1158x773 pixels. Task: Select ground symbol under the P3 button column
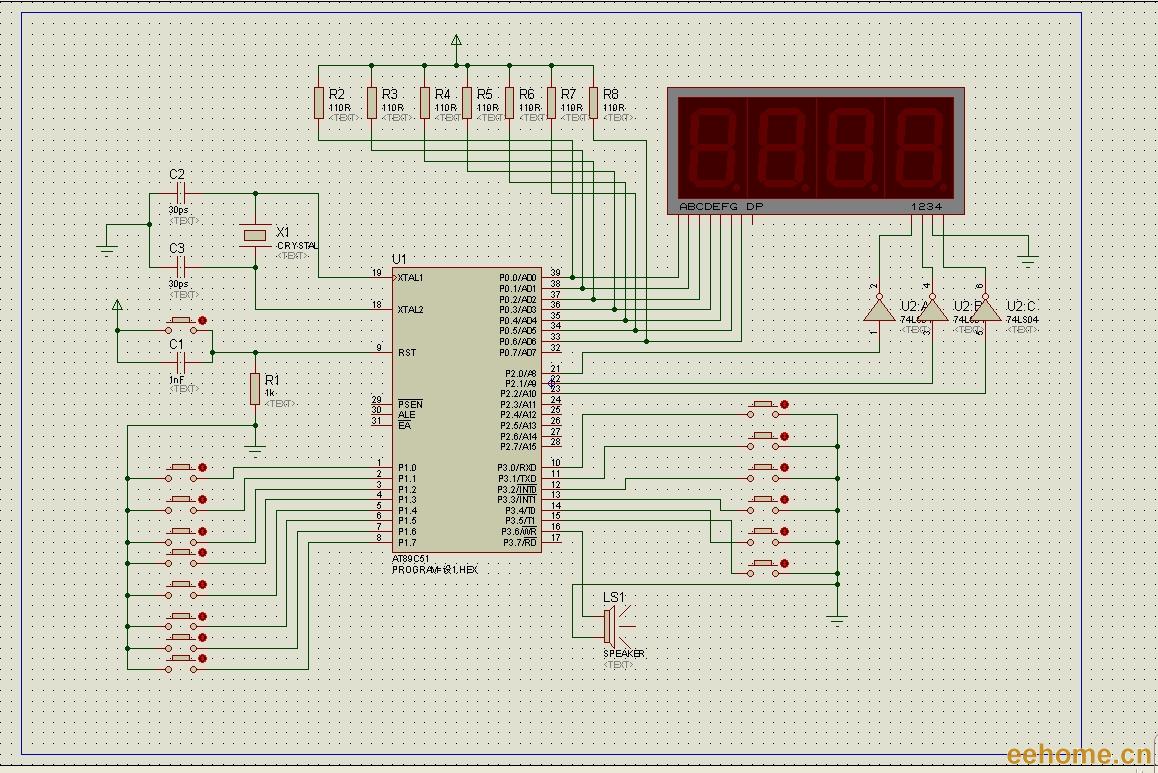(837, 622)
